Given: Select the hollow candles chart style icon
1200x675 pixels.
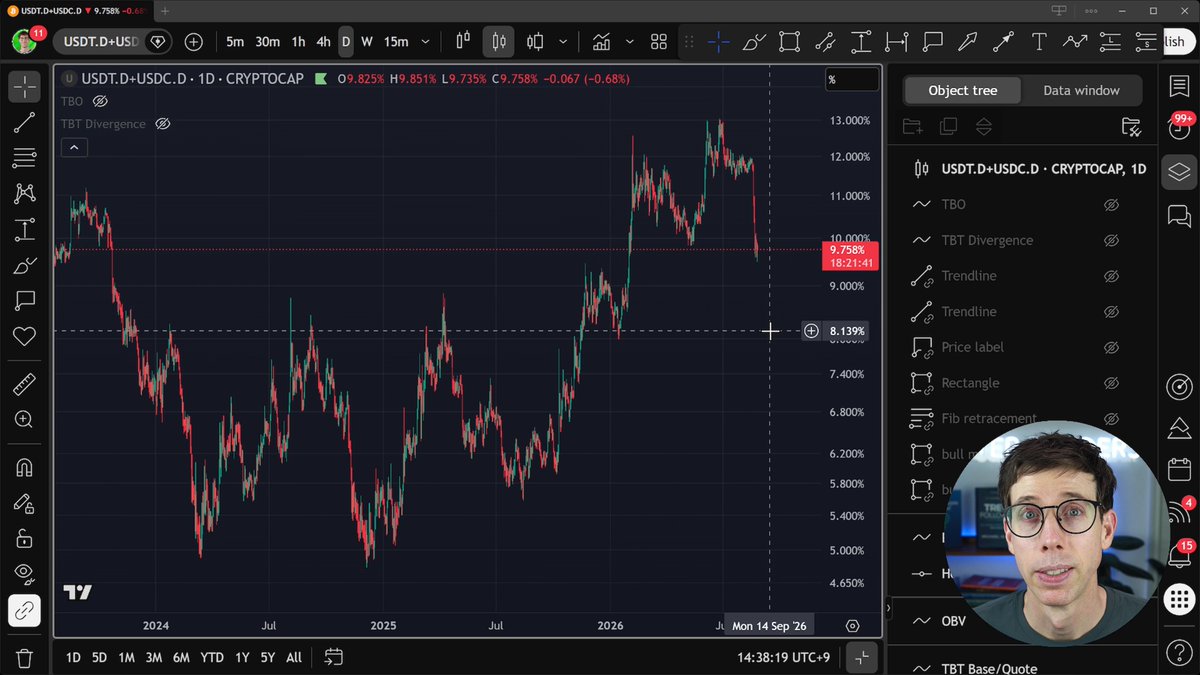Looking at the screenshot, I should click(535, 42).
